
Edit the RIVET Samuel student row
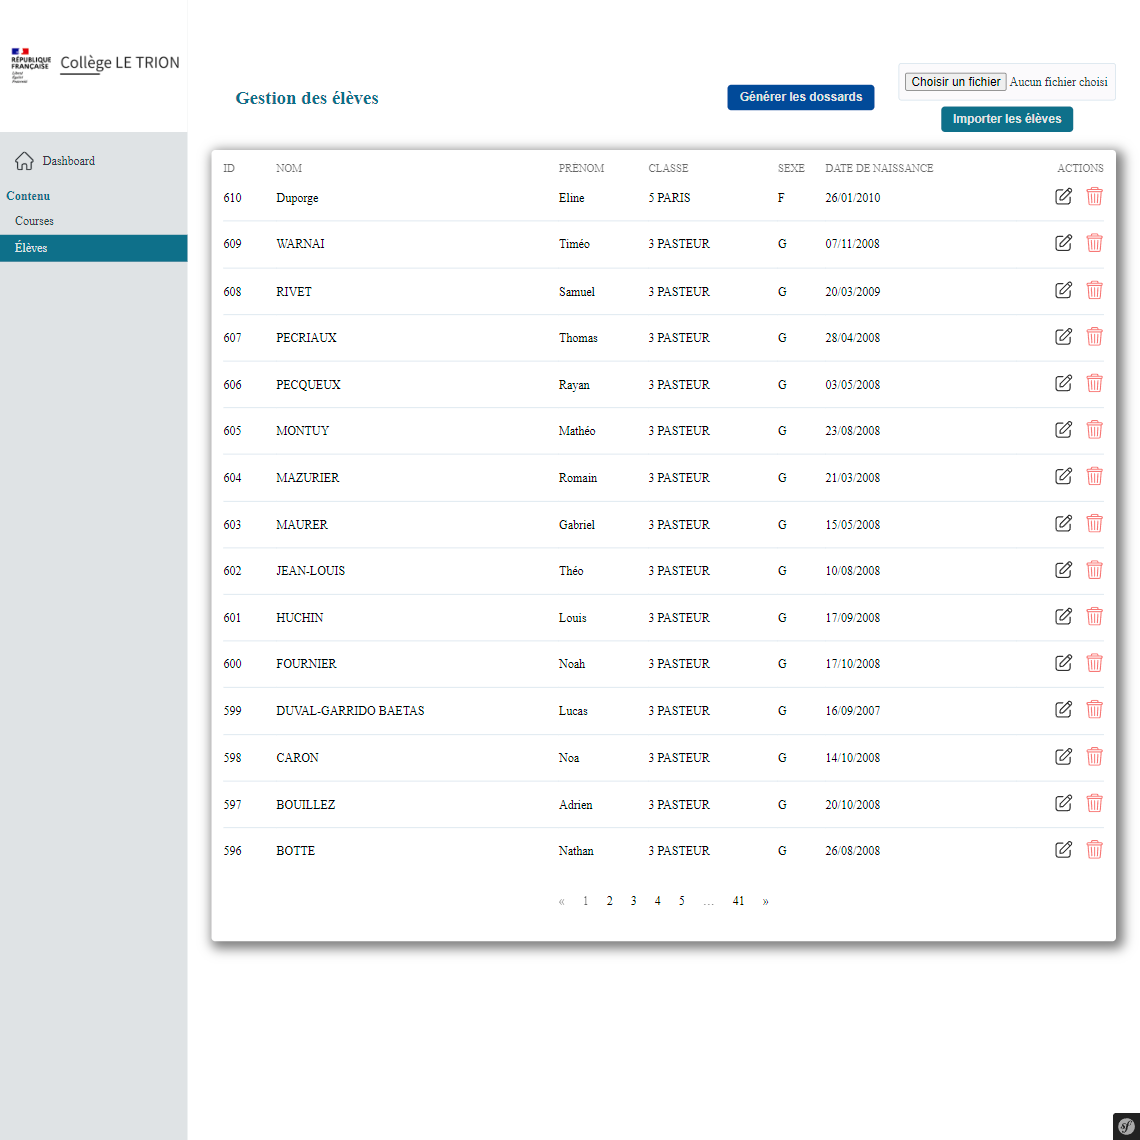click(1063, 290)
